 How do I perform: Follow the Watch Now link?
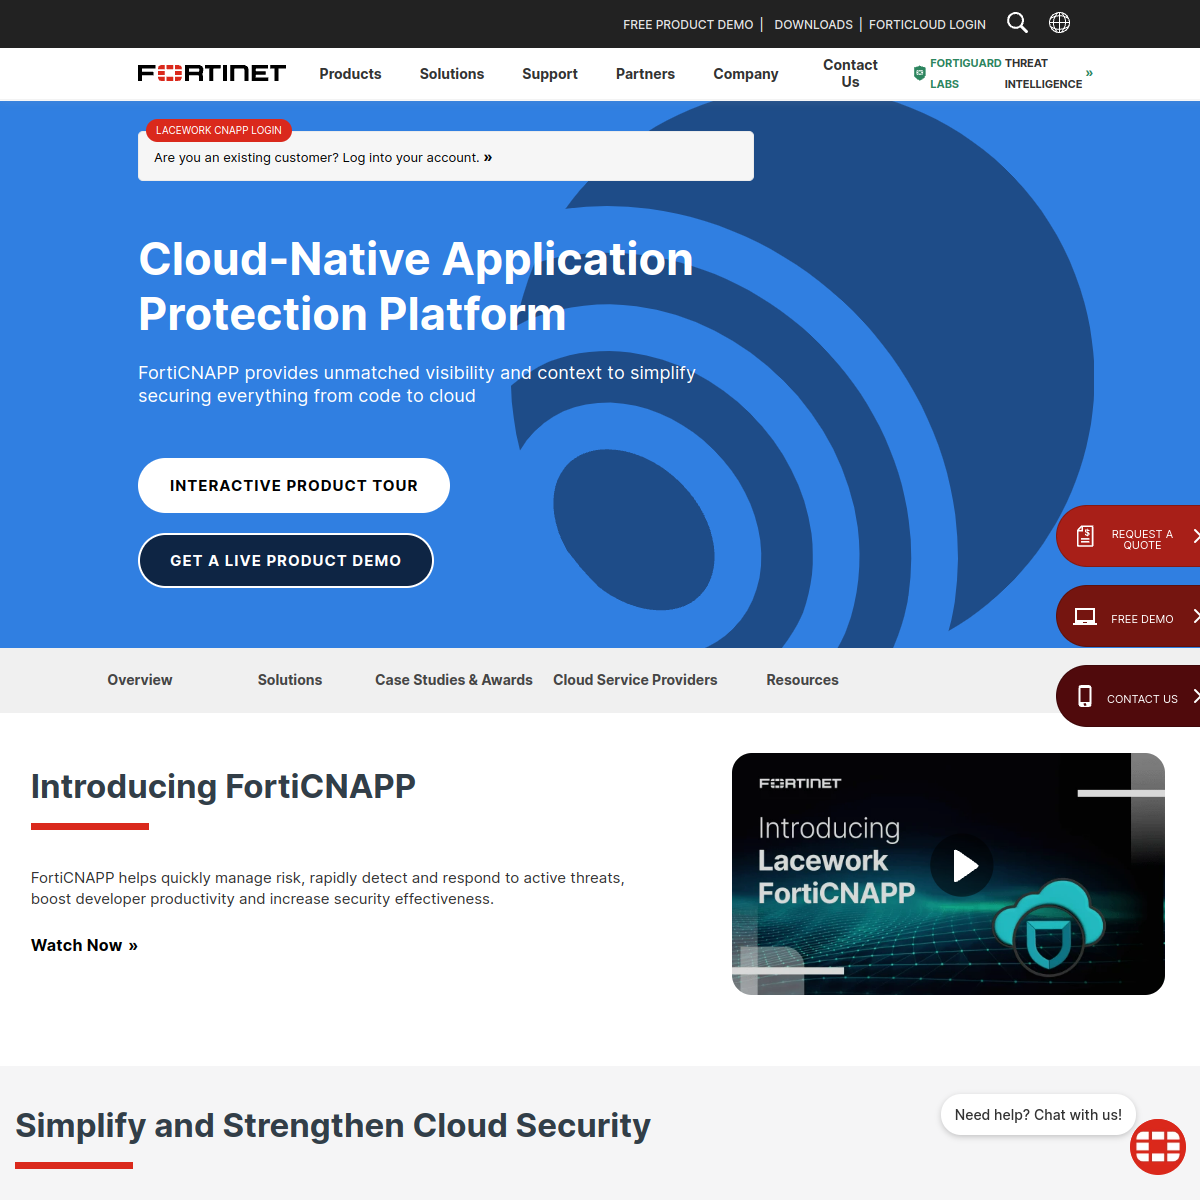tap(84, 945)
